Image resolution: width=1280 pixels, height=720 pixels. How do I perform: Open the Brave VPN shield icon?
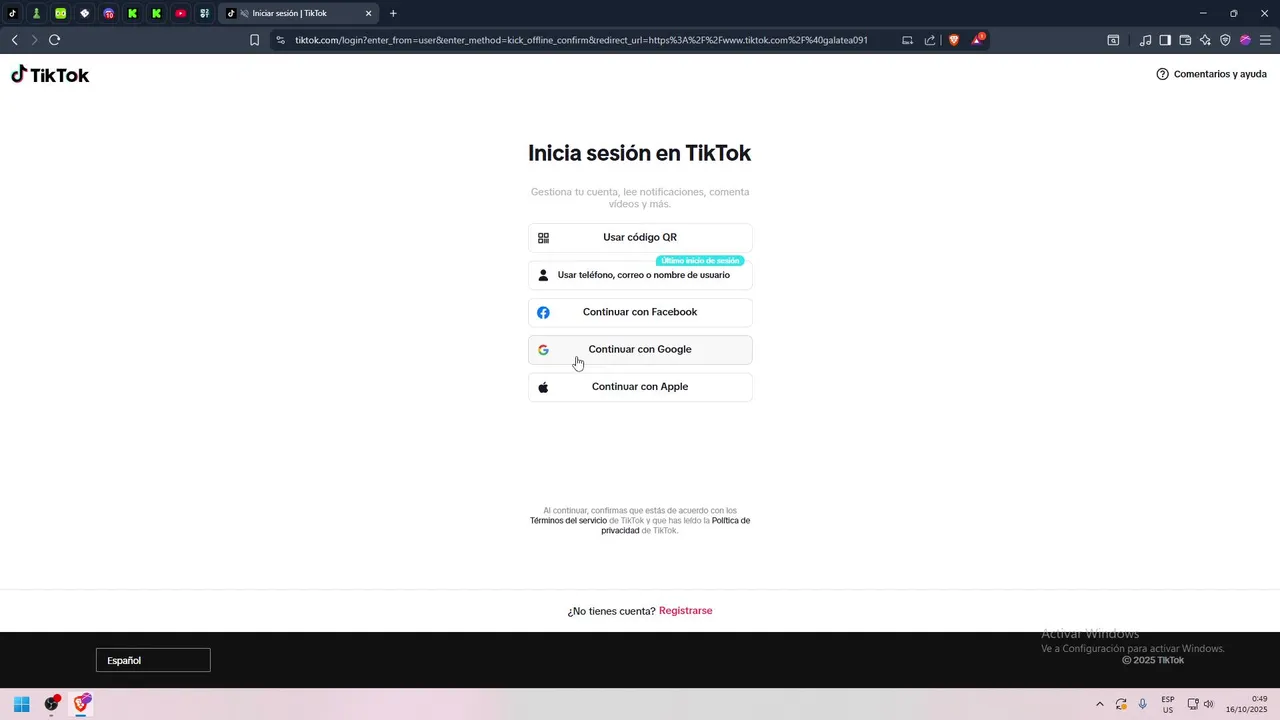coord(1225,40)
